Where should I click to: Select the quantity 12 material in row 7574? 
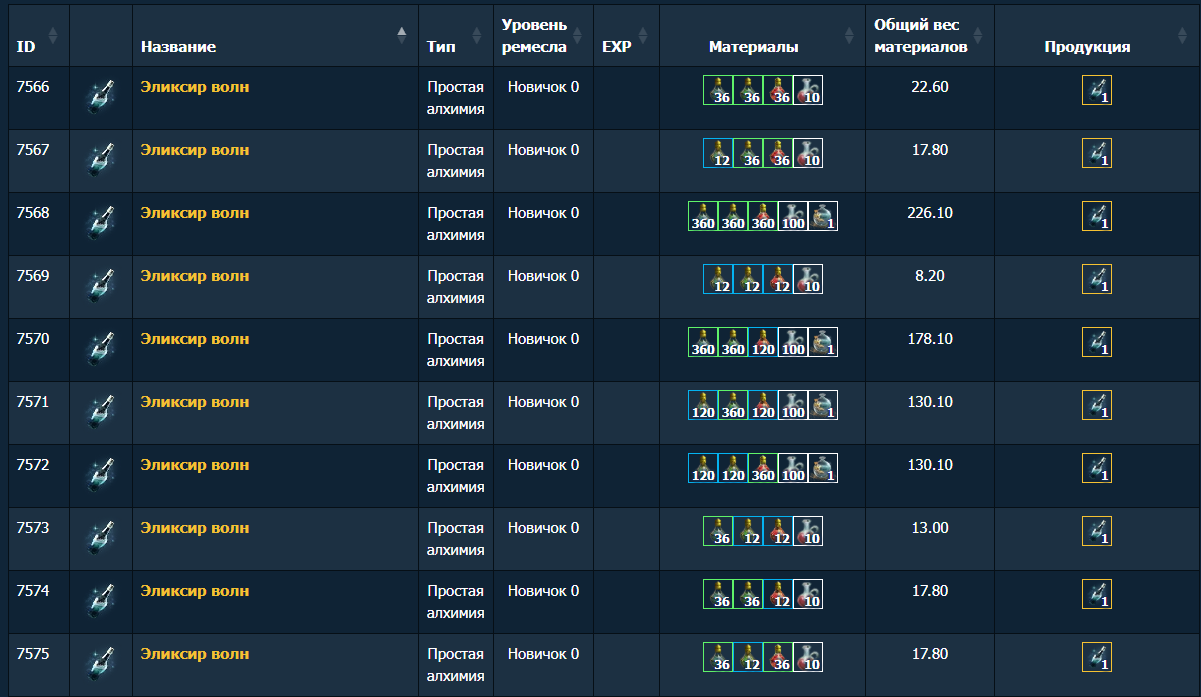(778, 594)
